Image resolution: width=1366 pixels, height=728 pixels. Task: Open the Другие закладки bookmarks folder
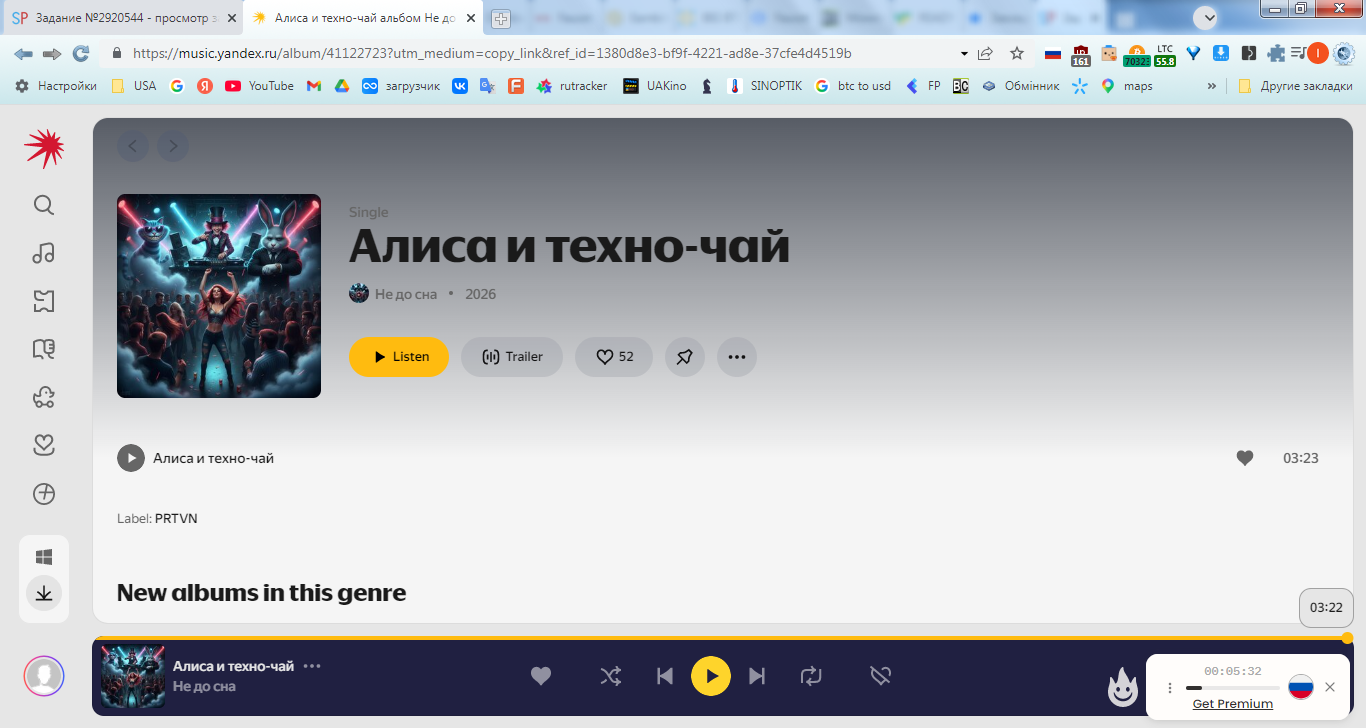(x=1295, y=86)
